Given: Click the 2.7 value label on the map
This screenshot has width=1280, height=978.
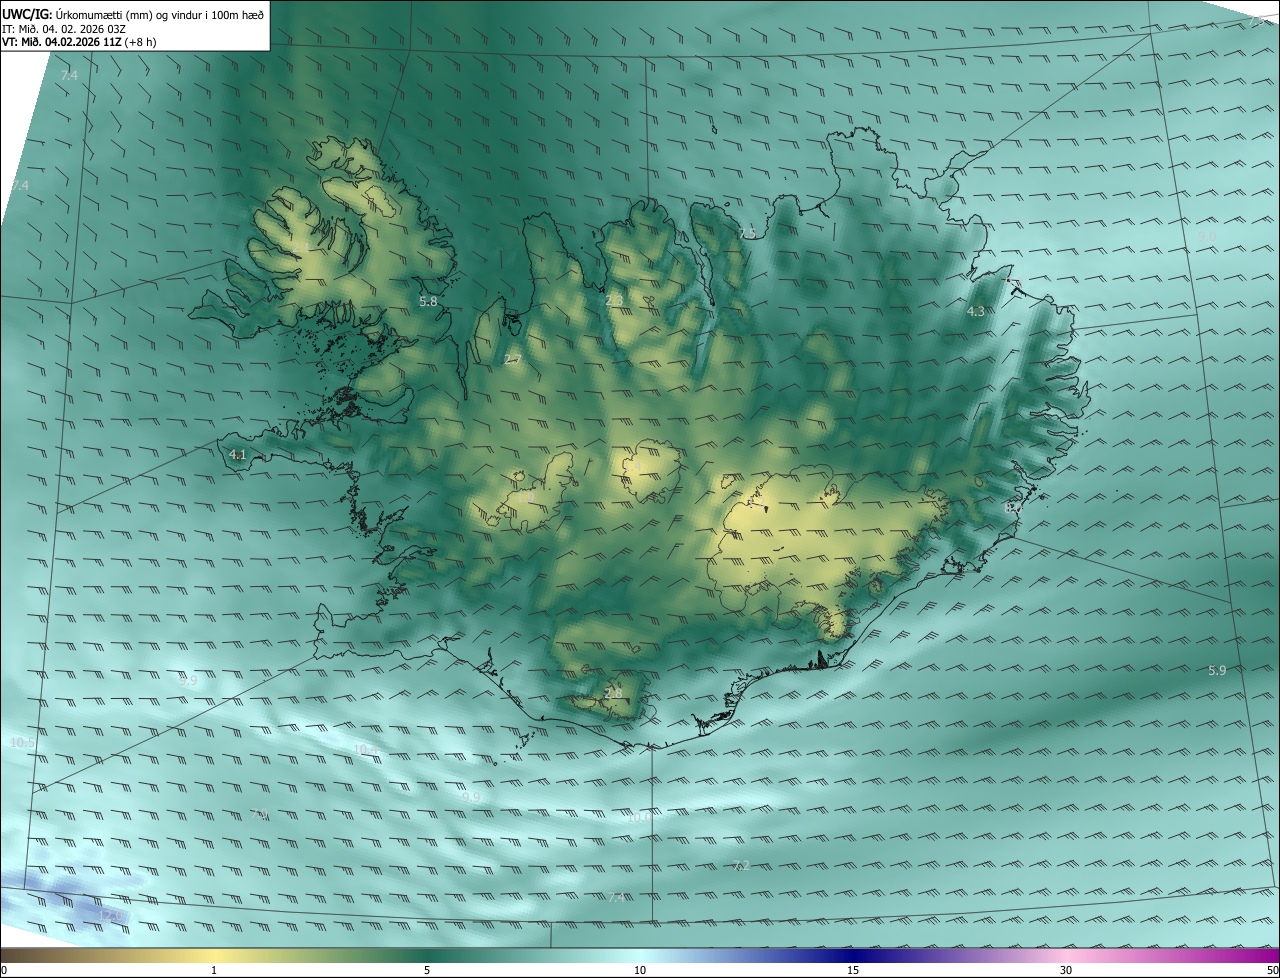Looking at the screenshot, I should 513,360.
